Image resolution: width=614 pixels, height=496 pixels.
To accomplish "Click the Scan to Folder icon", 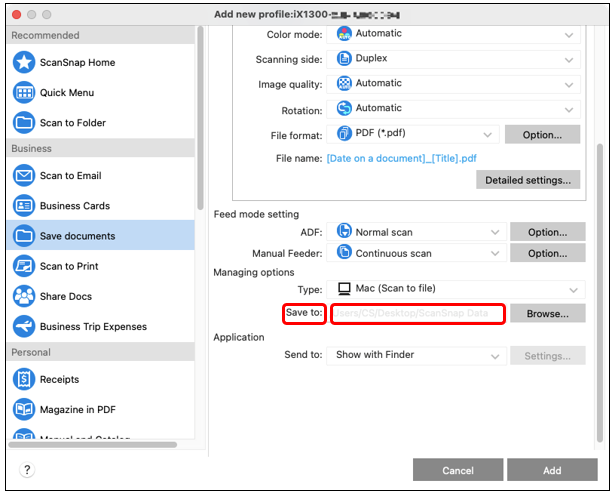I will [24, 123].
